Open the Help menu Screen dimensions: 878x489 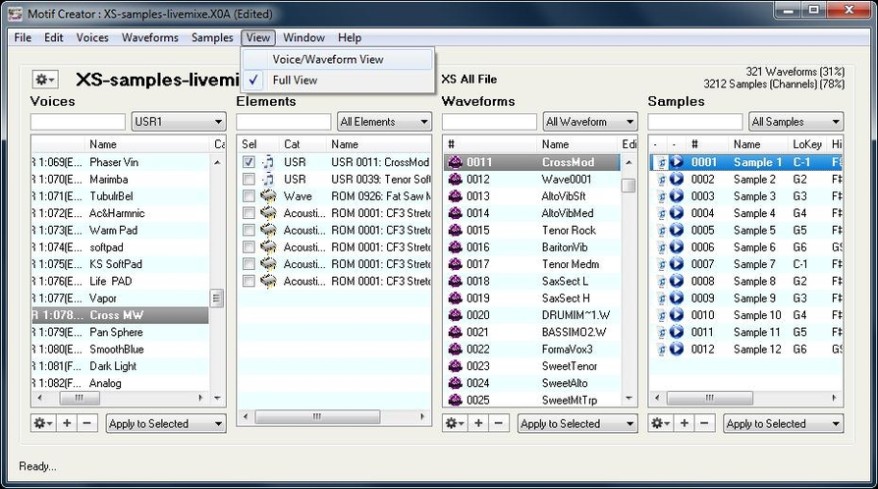(x=349, y=38)
